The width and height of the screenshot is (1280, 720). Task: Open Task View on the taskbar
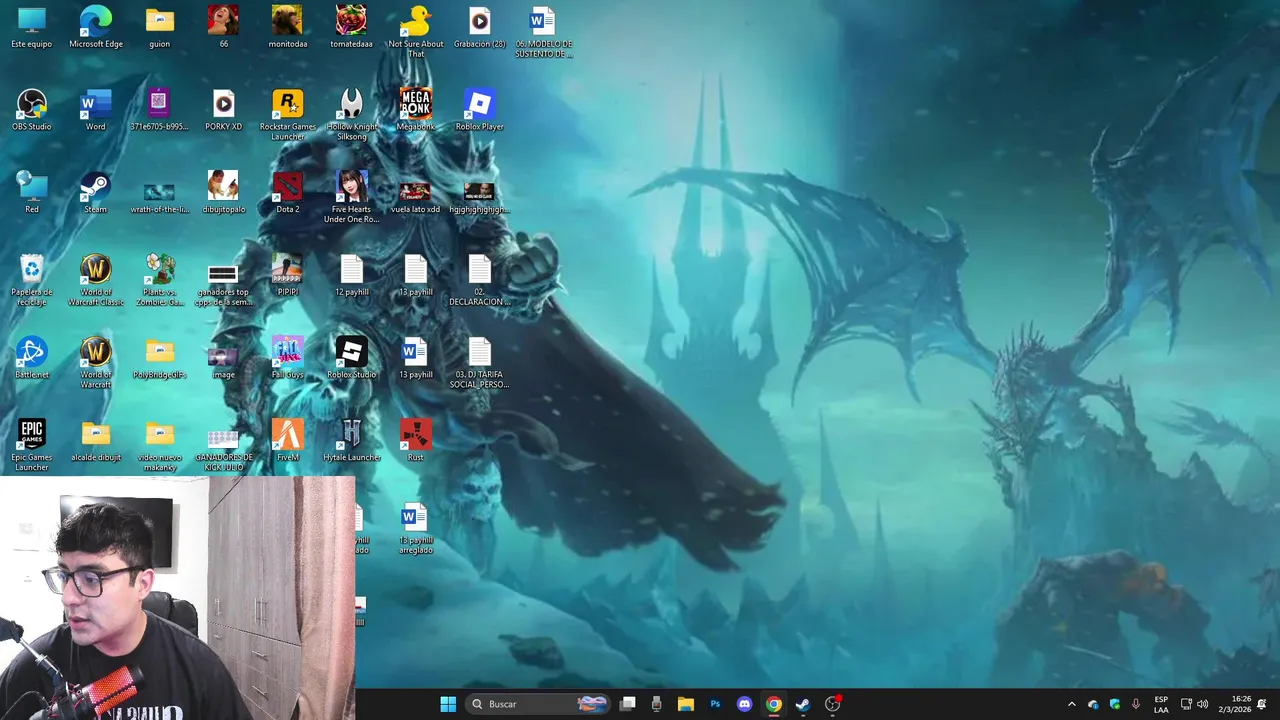tap(628, 704)
